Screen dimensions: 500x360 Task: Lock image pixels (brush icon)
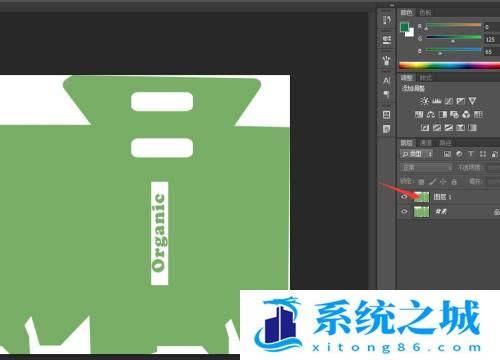point(432,182)
